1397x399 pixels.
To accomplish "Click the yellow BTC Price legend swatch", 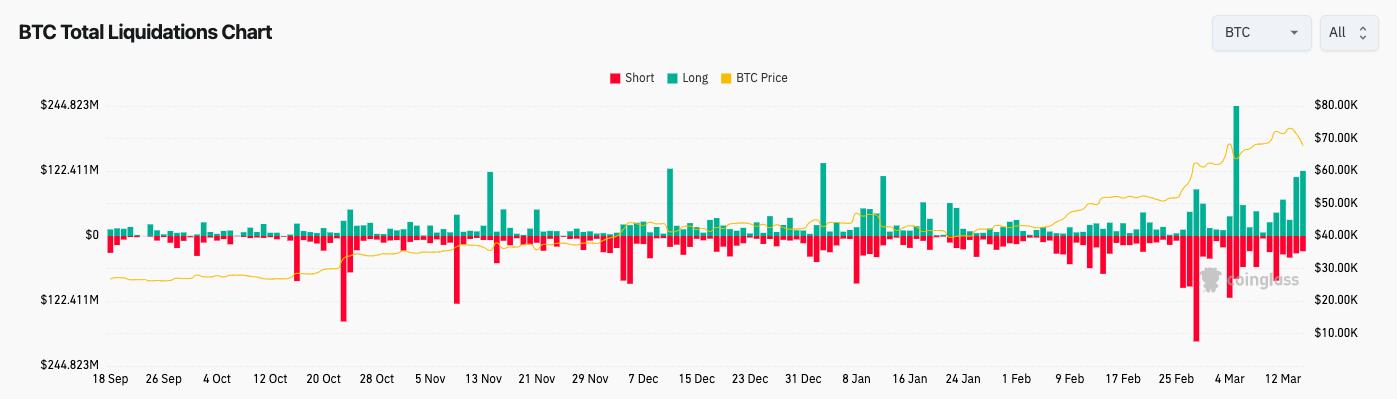I will tap(726, 78).
